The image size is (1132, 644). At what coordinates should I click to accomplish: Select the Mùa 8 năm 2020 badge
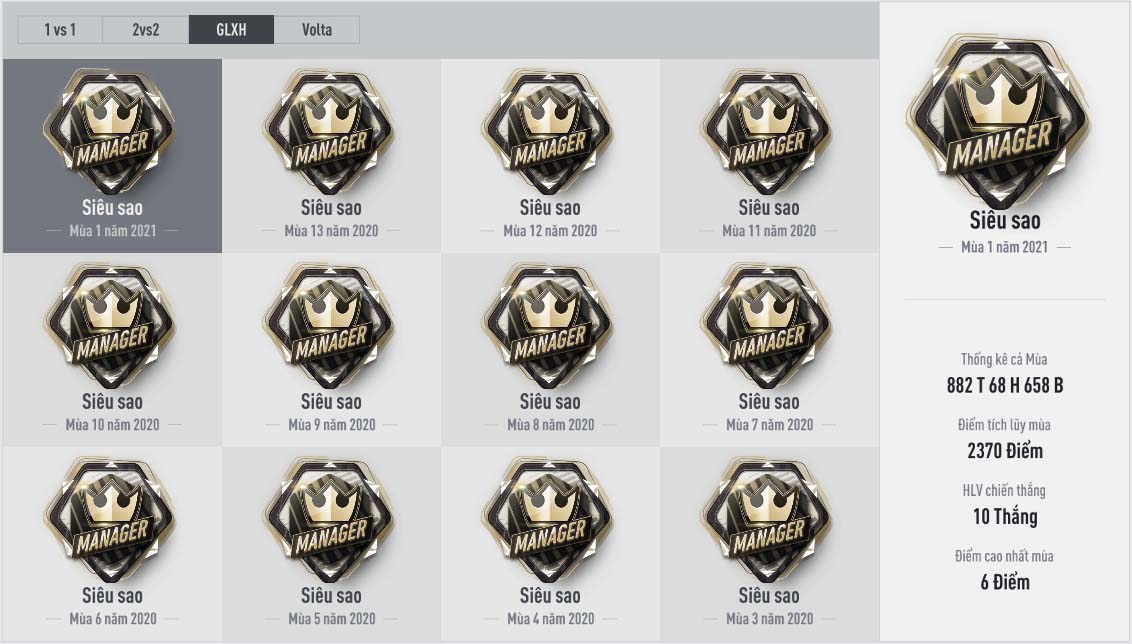[549, 326]
